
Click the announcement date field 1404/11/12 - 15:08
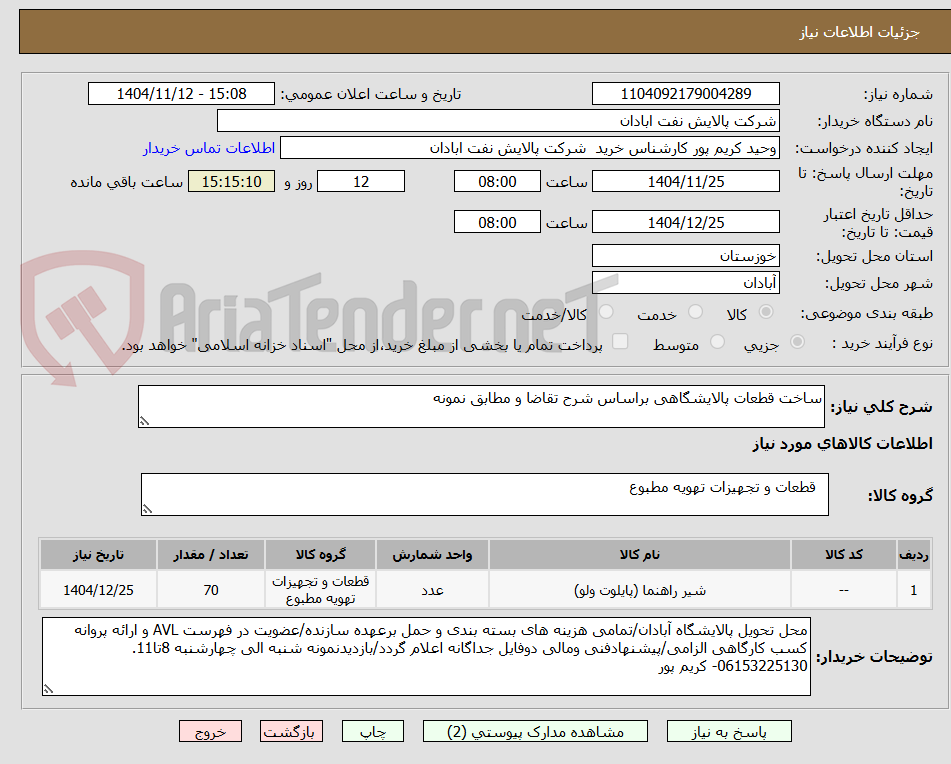(x=181, y=94)
